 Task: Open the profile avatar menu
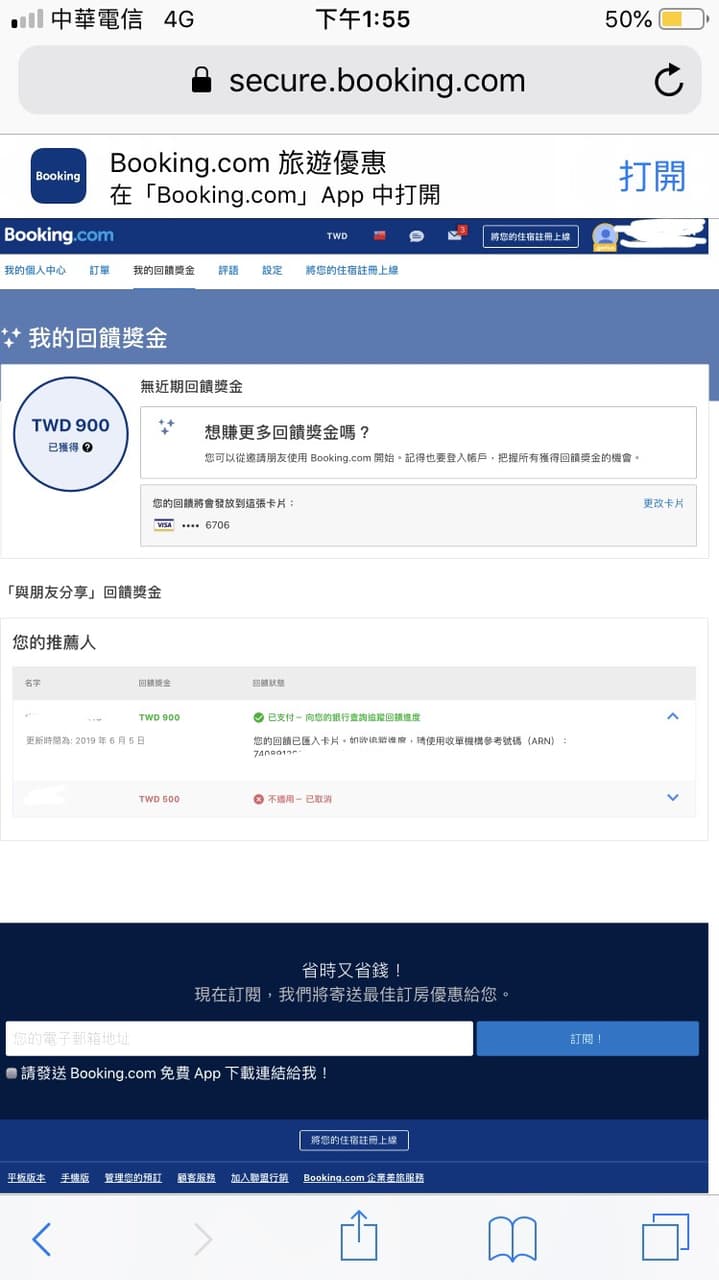(605, 237)
